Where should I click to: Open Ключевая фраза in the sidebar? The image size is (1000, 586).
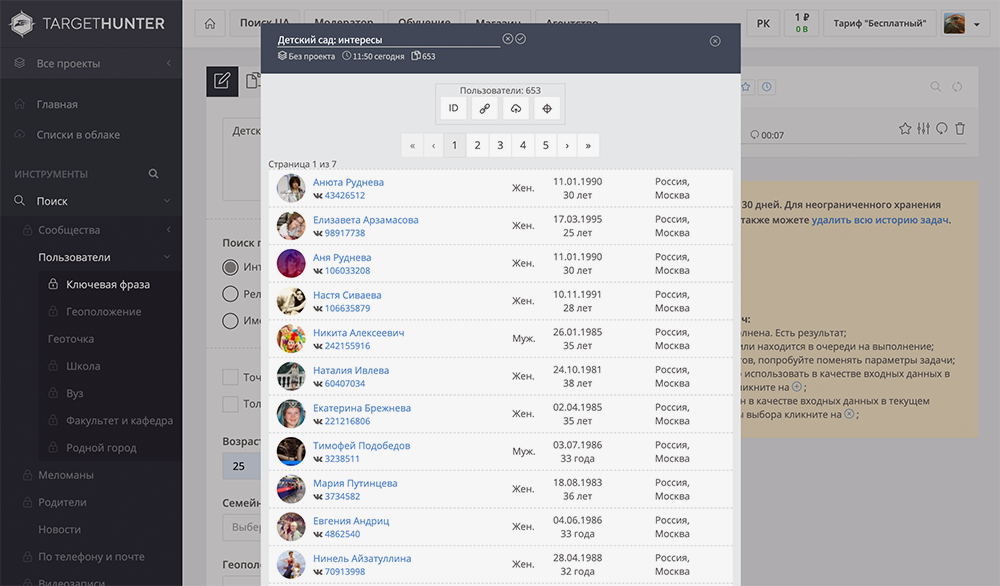pos(107,284)
